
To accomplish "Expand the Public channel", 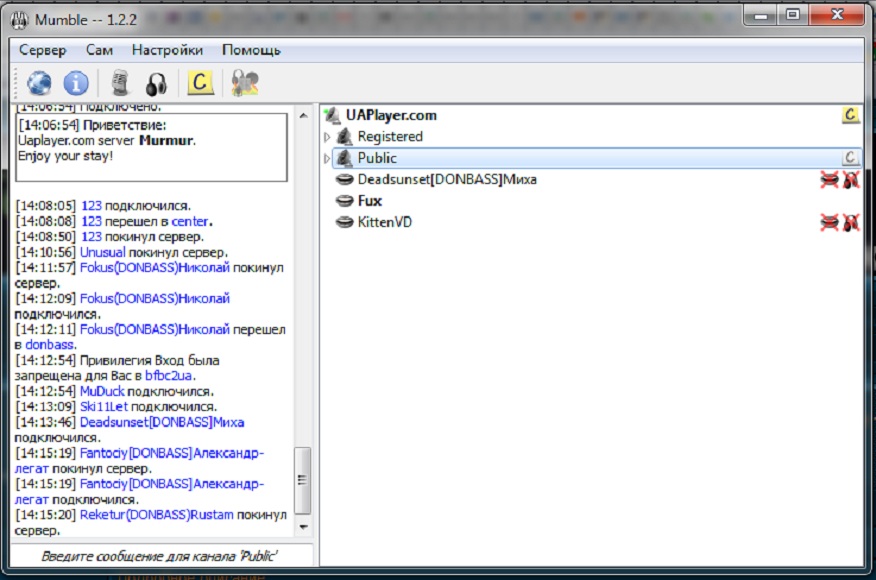I will (x=327, y=159).
